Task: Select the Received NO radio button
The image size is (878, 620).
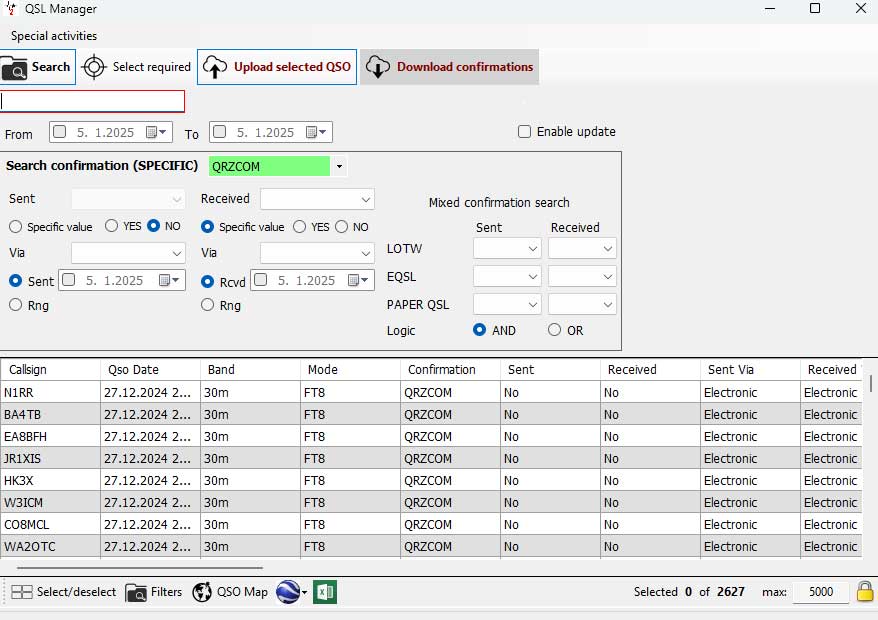Action: point(342,226)
